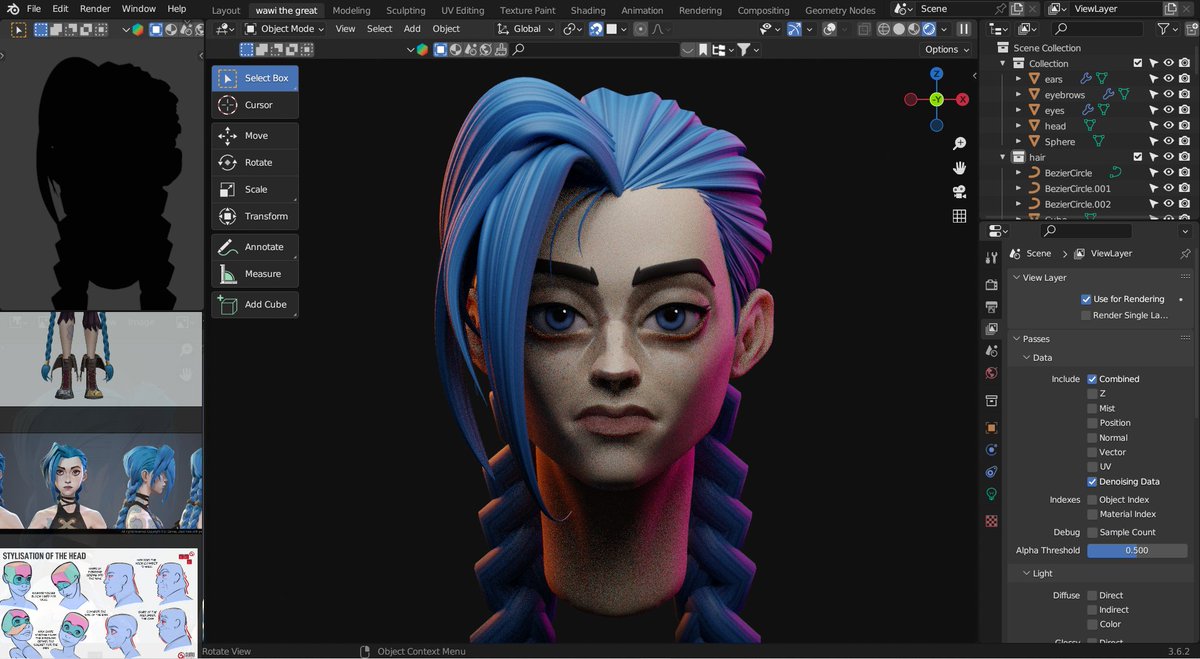Image resolution: width=1200 pixels, height=659 pixels.
Task: Collapse the hair collection
Action: [1003, 157]
